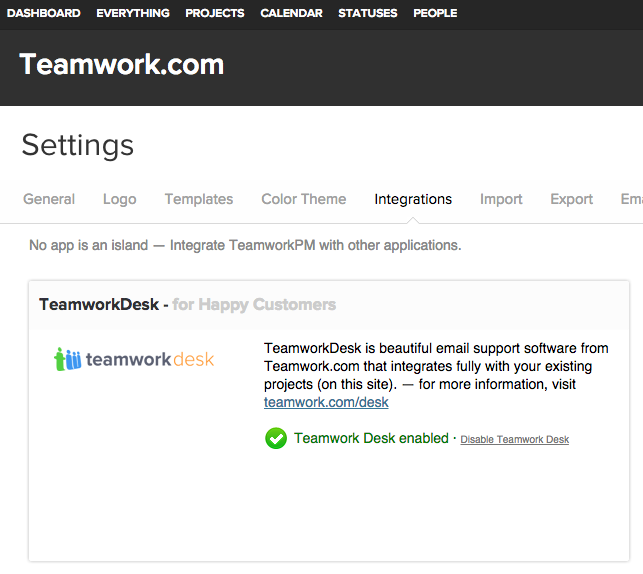Switch to the Import tab

pos(501,199)
